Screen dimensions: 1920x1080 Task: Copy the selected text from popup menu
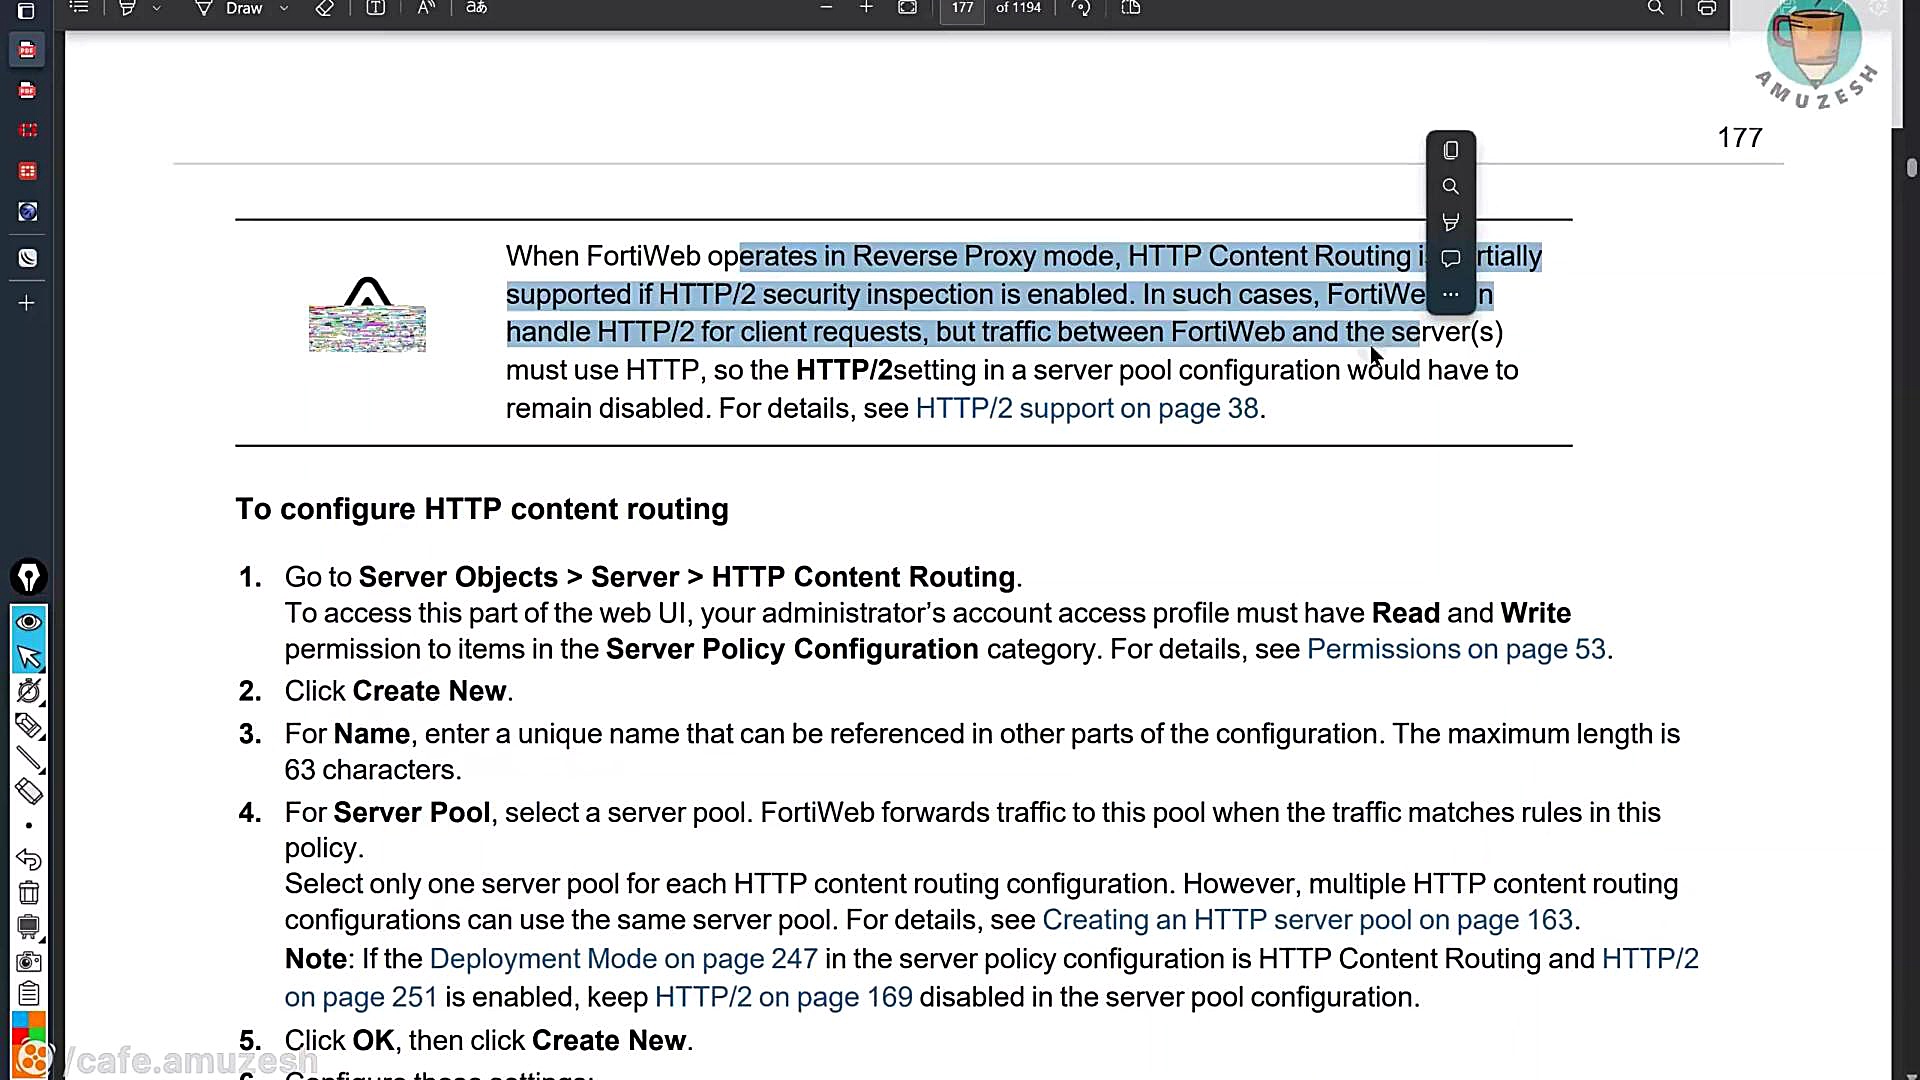click(1451, 151)
